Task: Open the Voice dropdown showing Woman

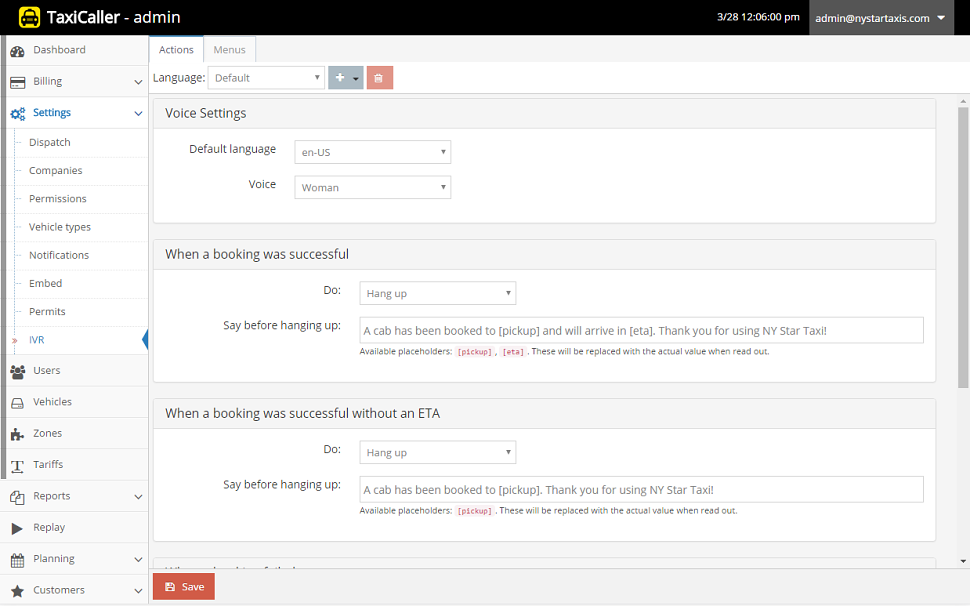Action: click(372, 186)
